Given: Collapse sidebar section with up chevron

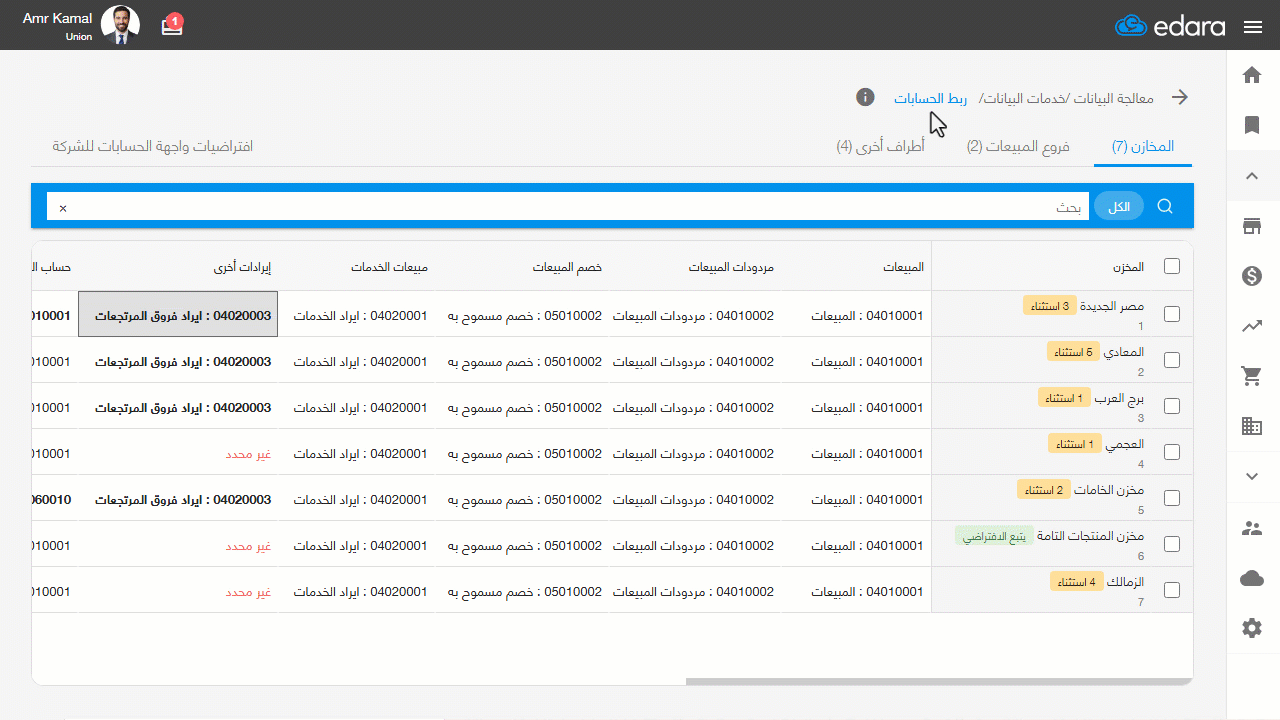Looking at the screenshot, I should click(1251, 176).
